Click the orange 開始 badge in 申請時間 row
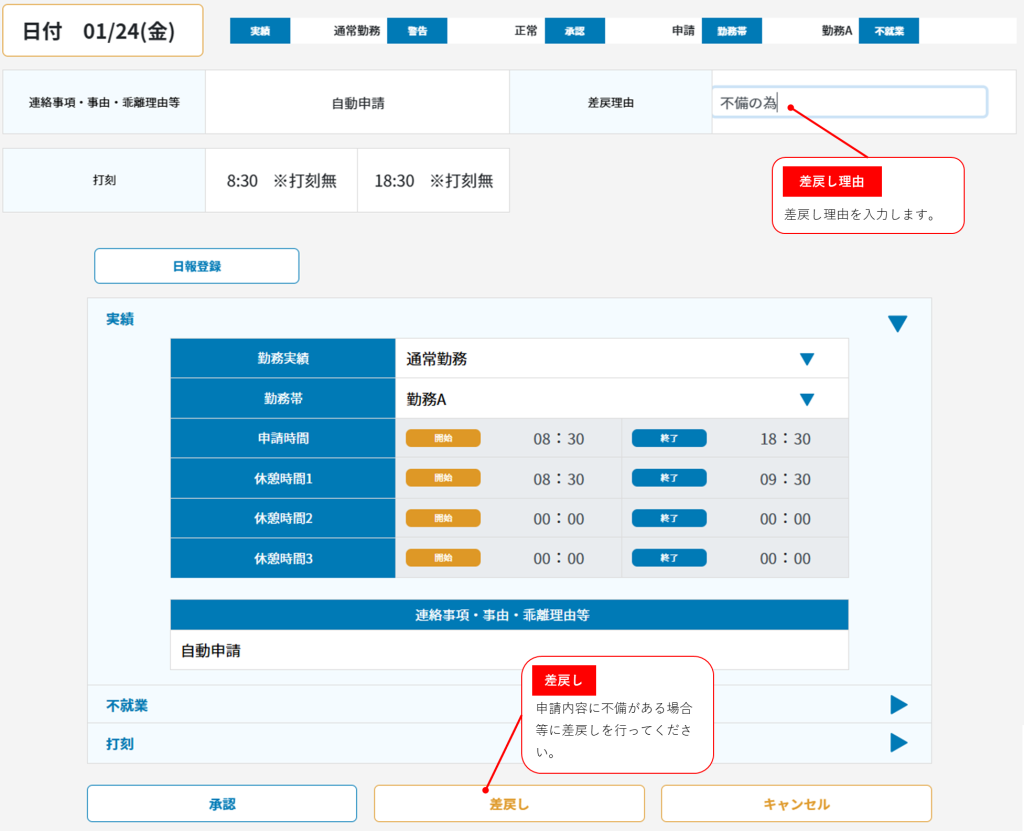 443,438
